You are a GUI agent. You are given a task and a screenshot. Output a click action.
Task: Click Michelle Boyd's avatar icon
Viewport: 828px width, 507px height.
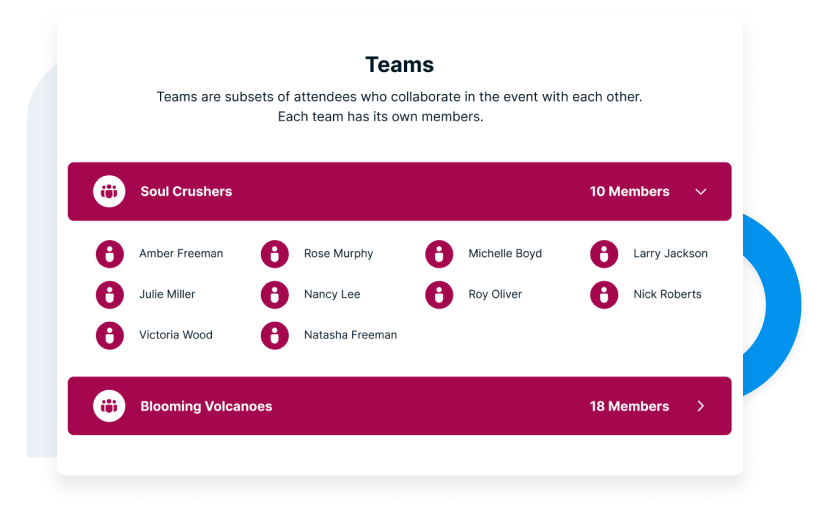pos(439,254)
